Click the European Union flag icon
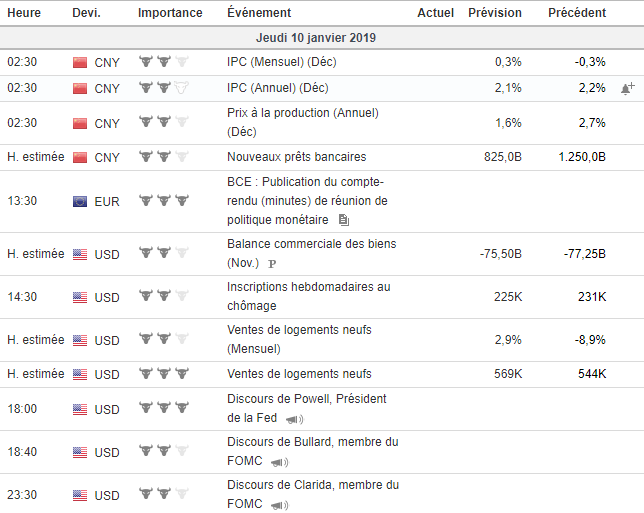This screenshot has width=644, height=513. click(x=81, y=201)
